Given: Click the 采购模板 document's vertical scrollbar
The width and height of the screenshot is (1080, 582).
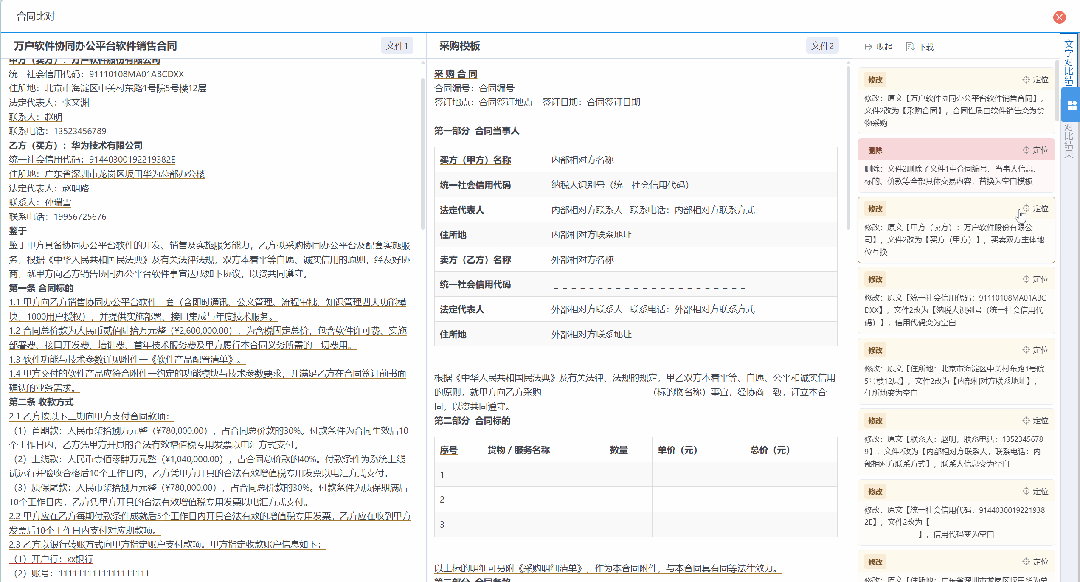Looking at the screenshot, I should coord(849,145).
